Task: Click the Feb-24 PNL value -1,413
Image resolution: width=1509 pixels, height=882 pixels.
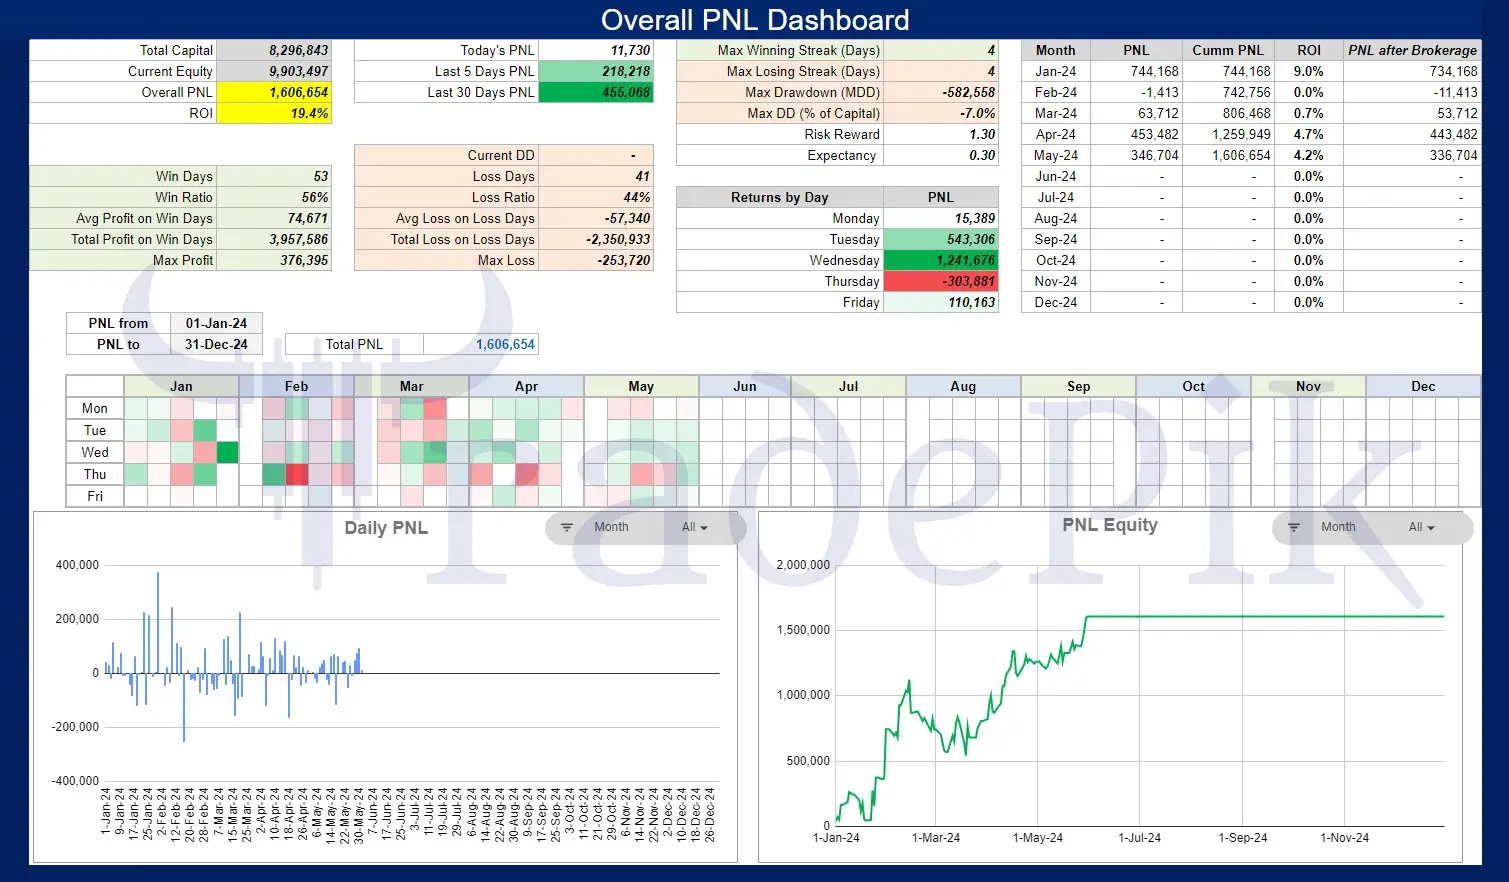Action: [x=1136, y=92]
